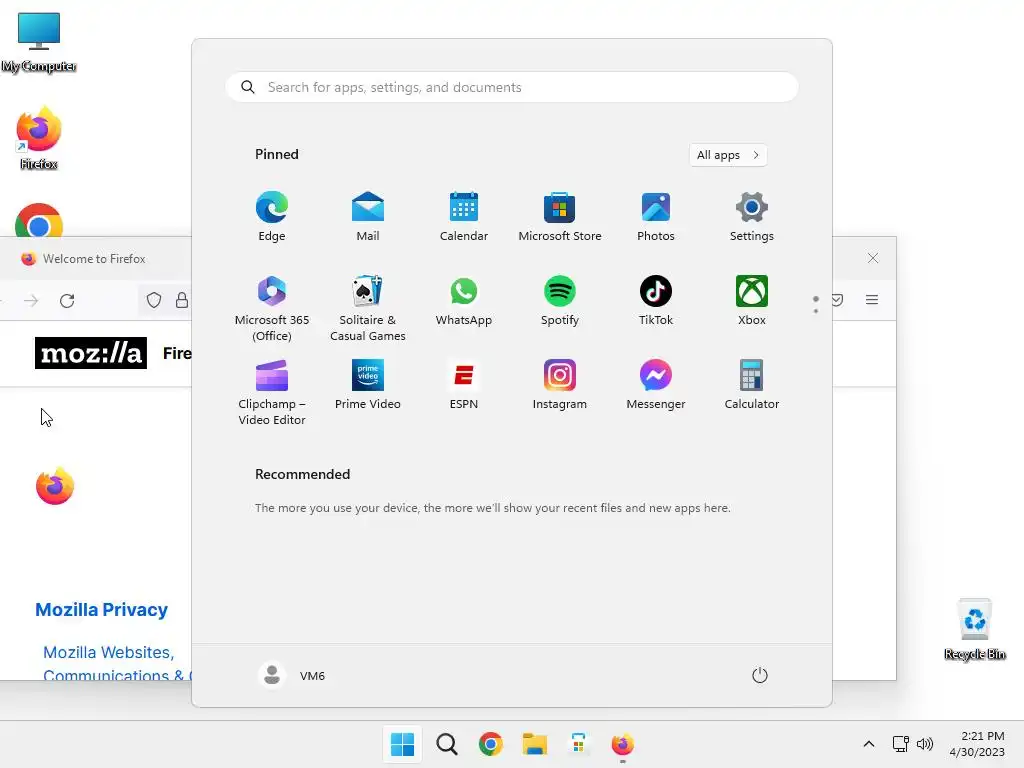Open the Firefox hamburger menu
Viewport: 1024px width, 768px height.
872,300
